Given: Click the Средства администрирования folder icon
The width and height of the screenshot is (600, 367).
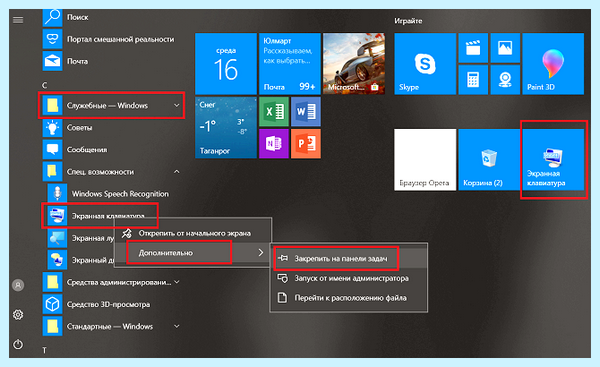Looking at the screenshot, I should coord(52,282).
